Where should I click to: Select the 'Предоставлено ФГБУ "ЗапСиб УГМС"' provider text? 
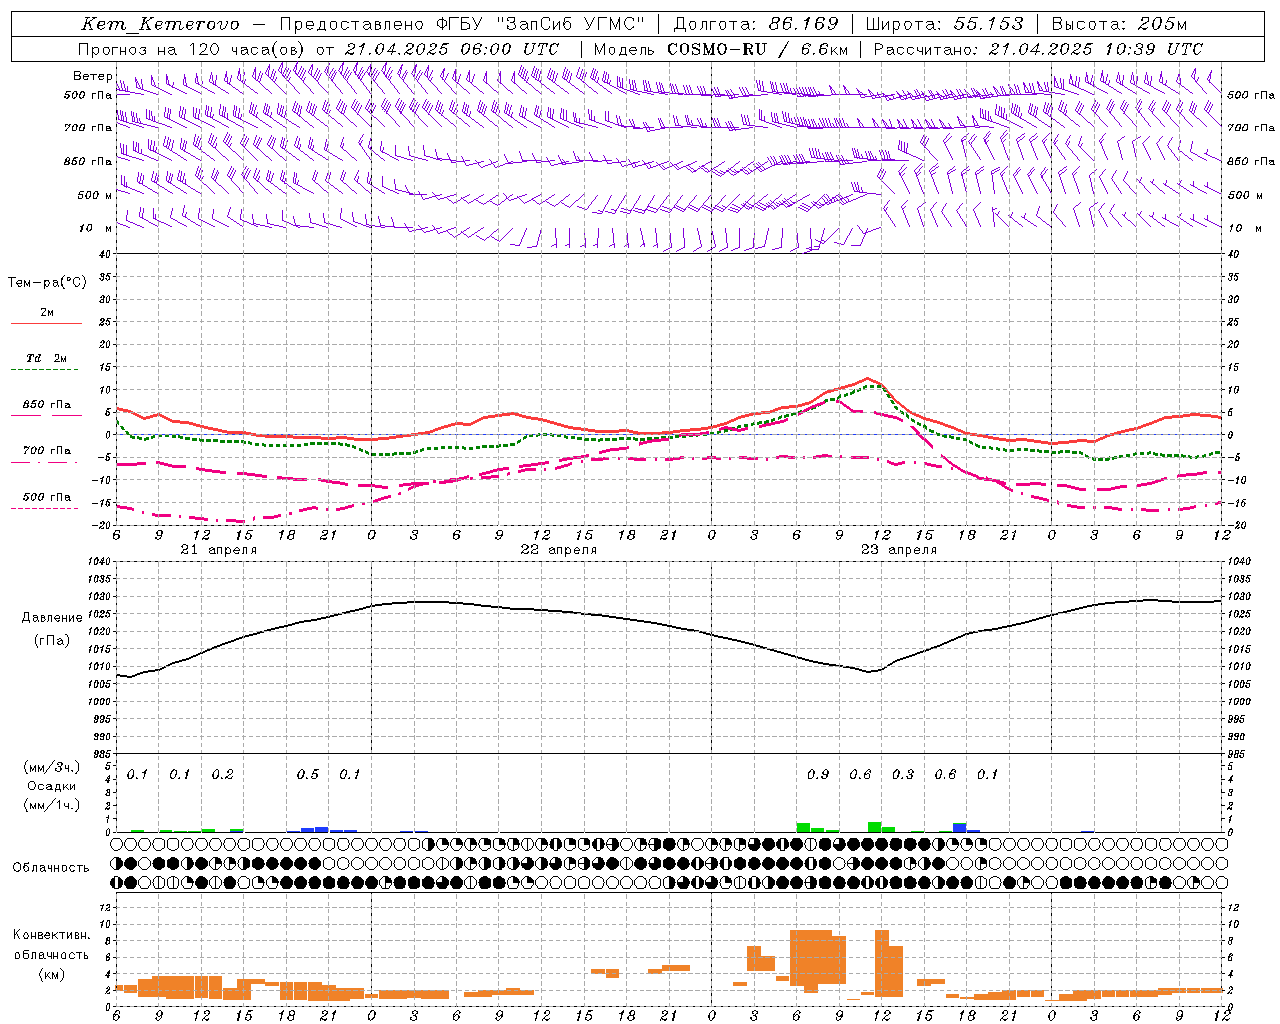click(x=462, y=24)
